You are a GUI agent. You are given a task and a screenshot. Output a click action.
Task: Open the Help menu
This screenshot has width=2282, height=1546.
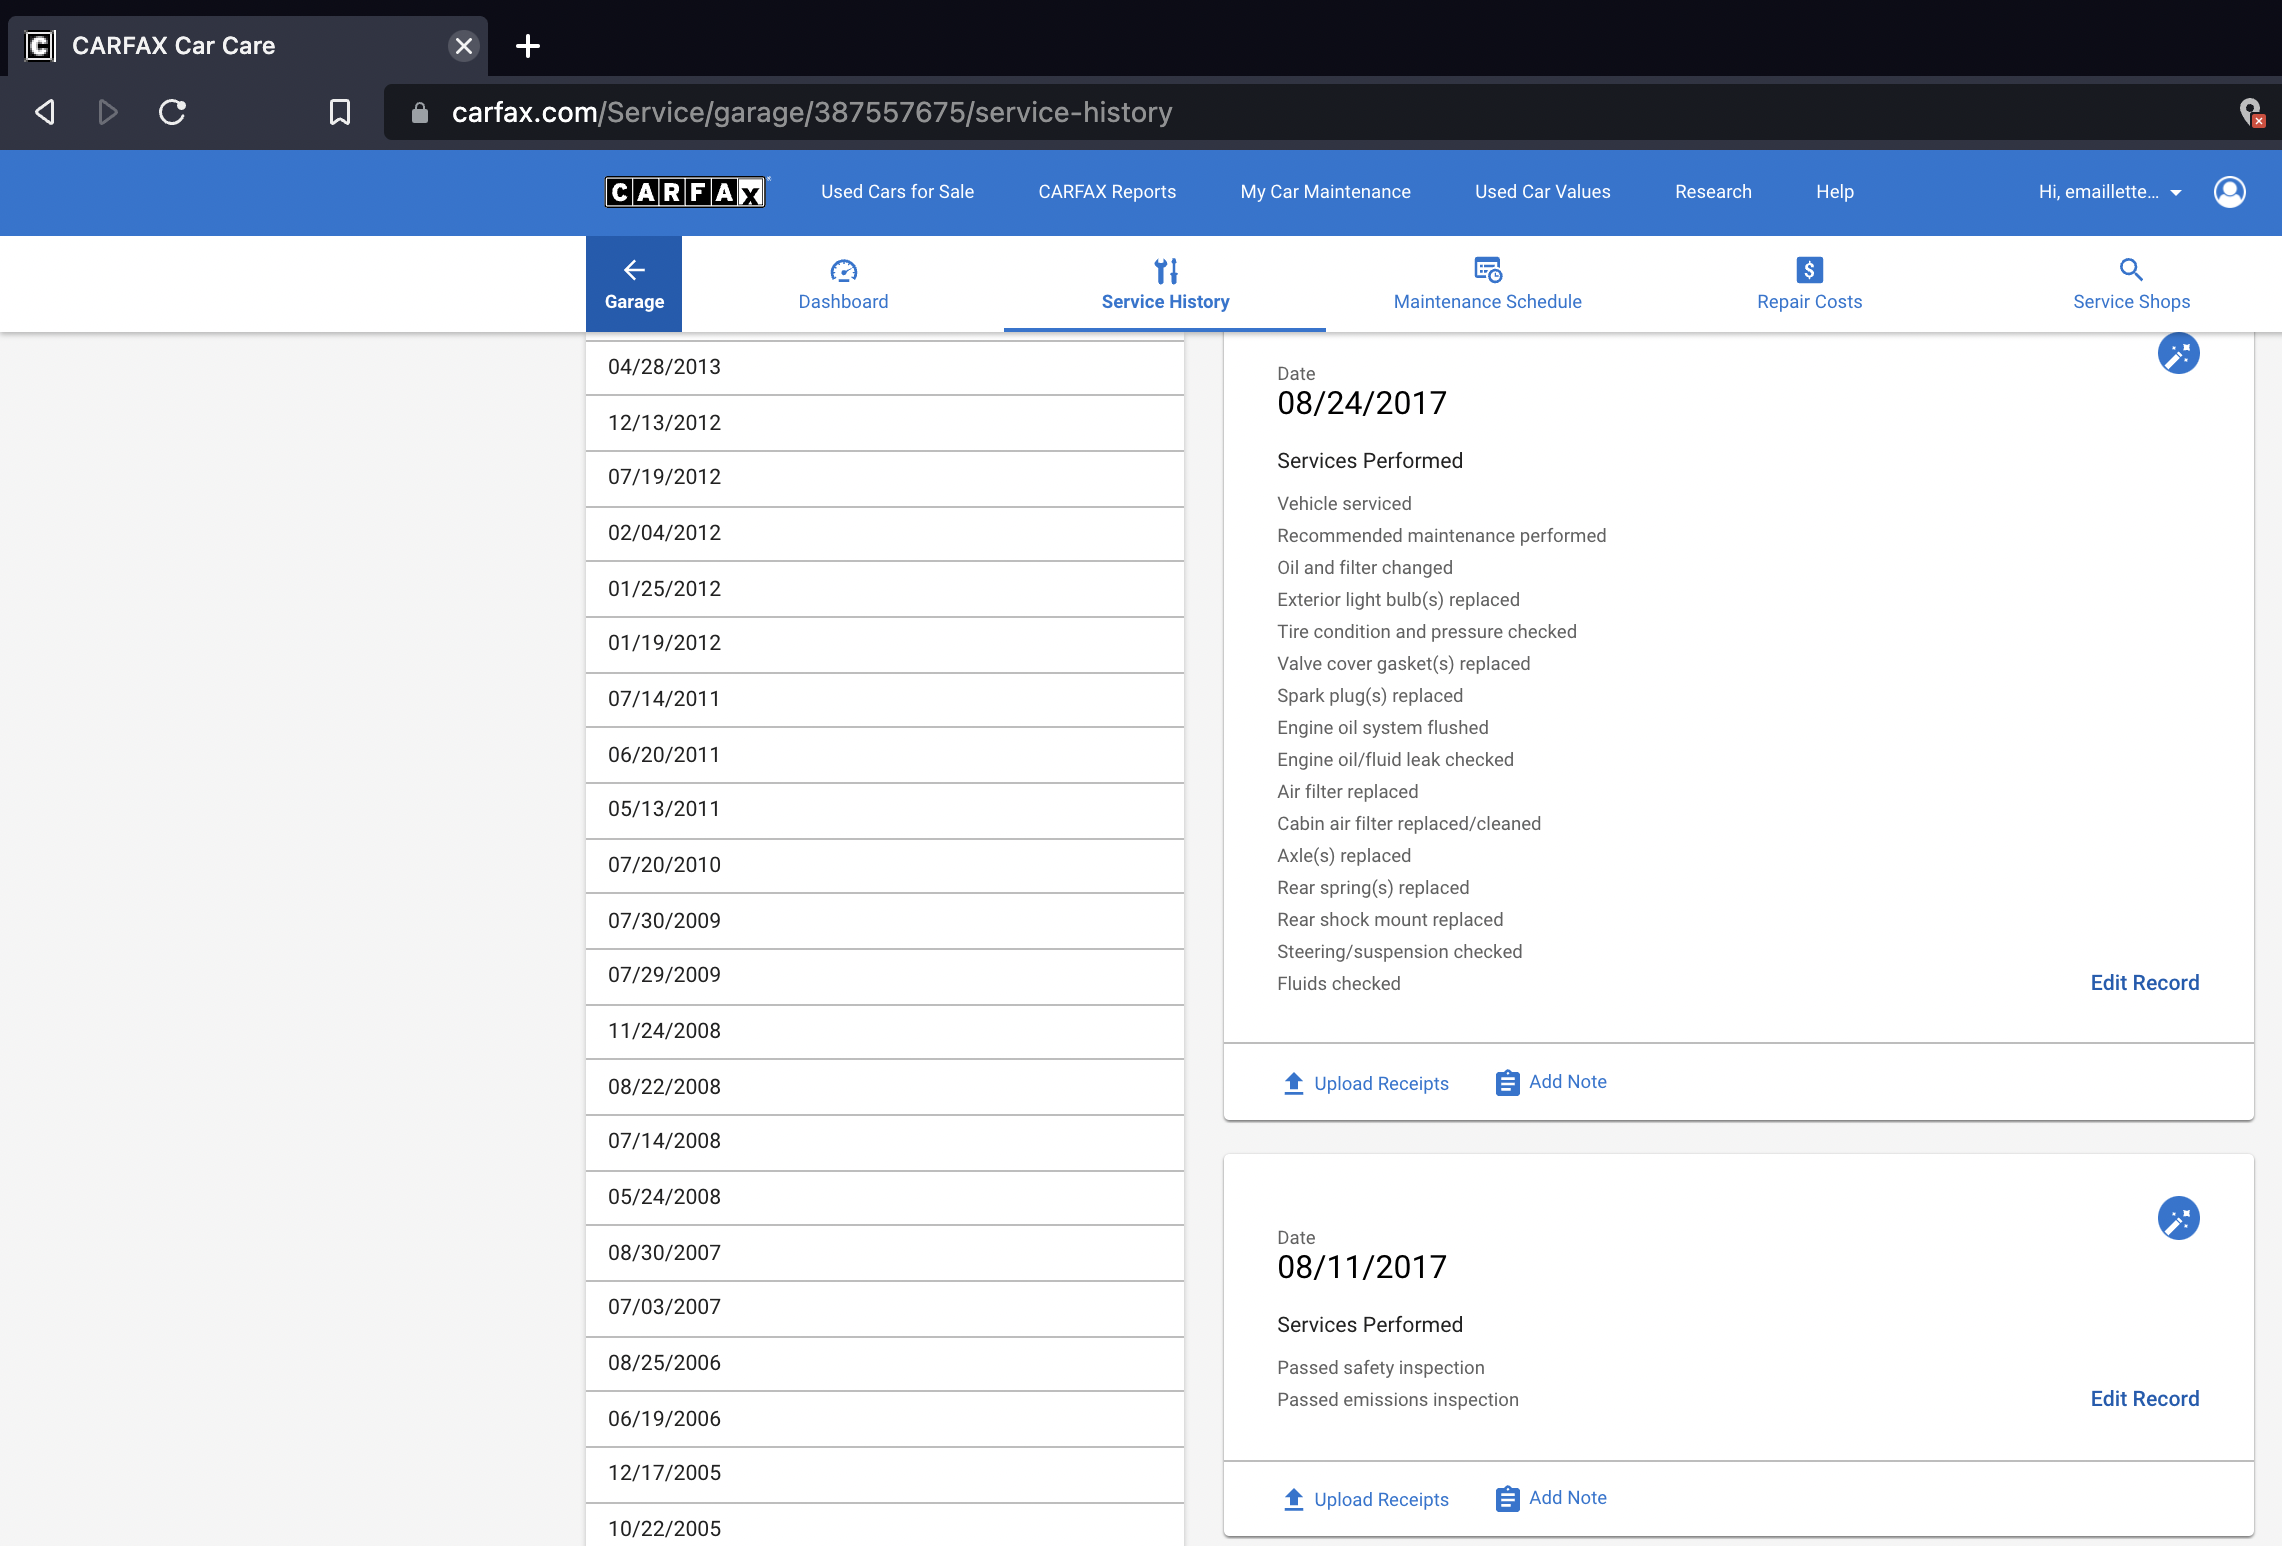click(x=1834, y=192)
